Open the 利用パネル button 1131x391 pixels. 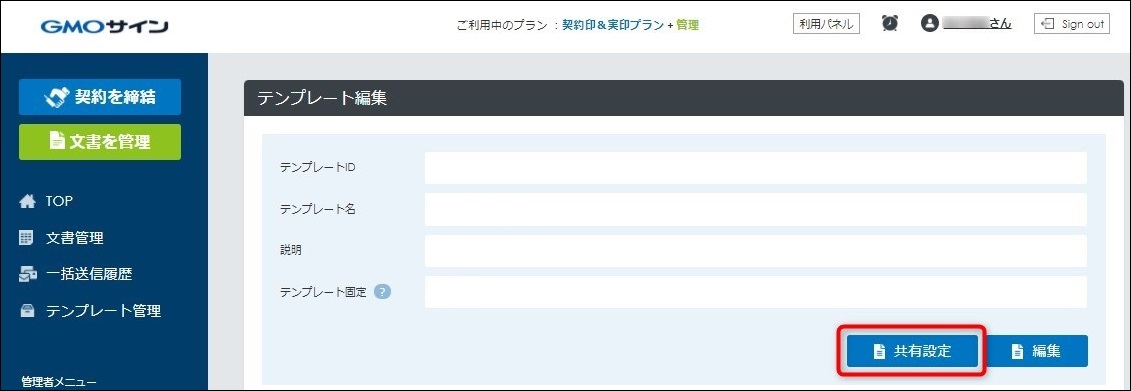(826, 24)
